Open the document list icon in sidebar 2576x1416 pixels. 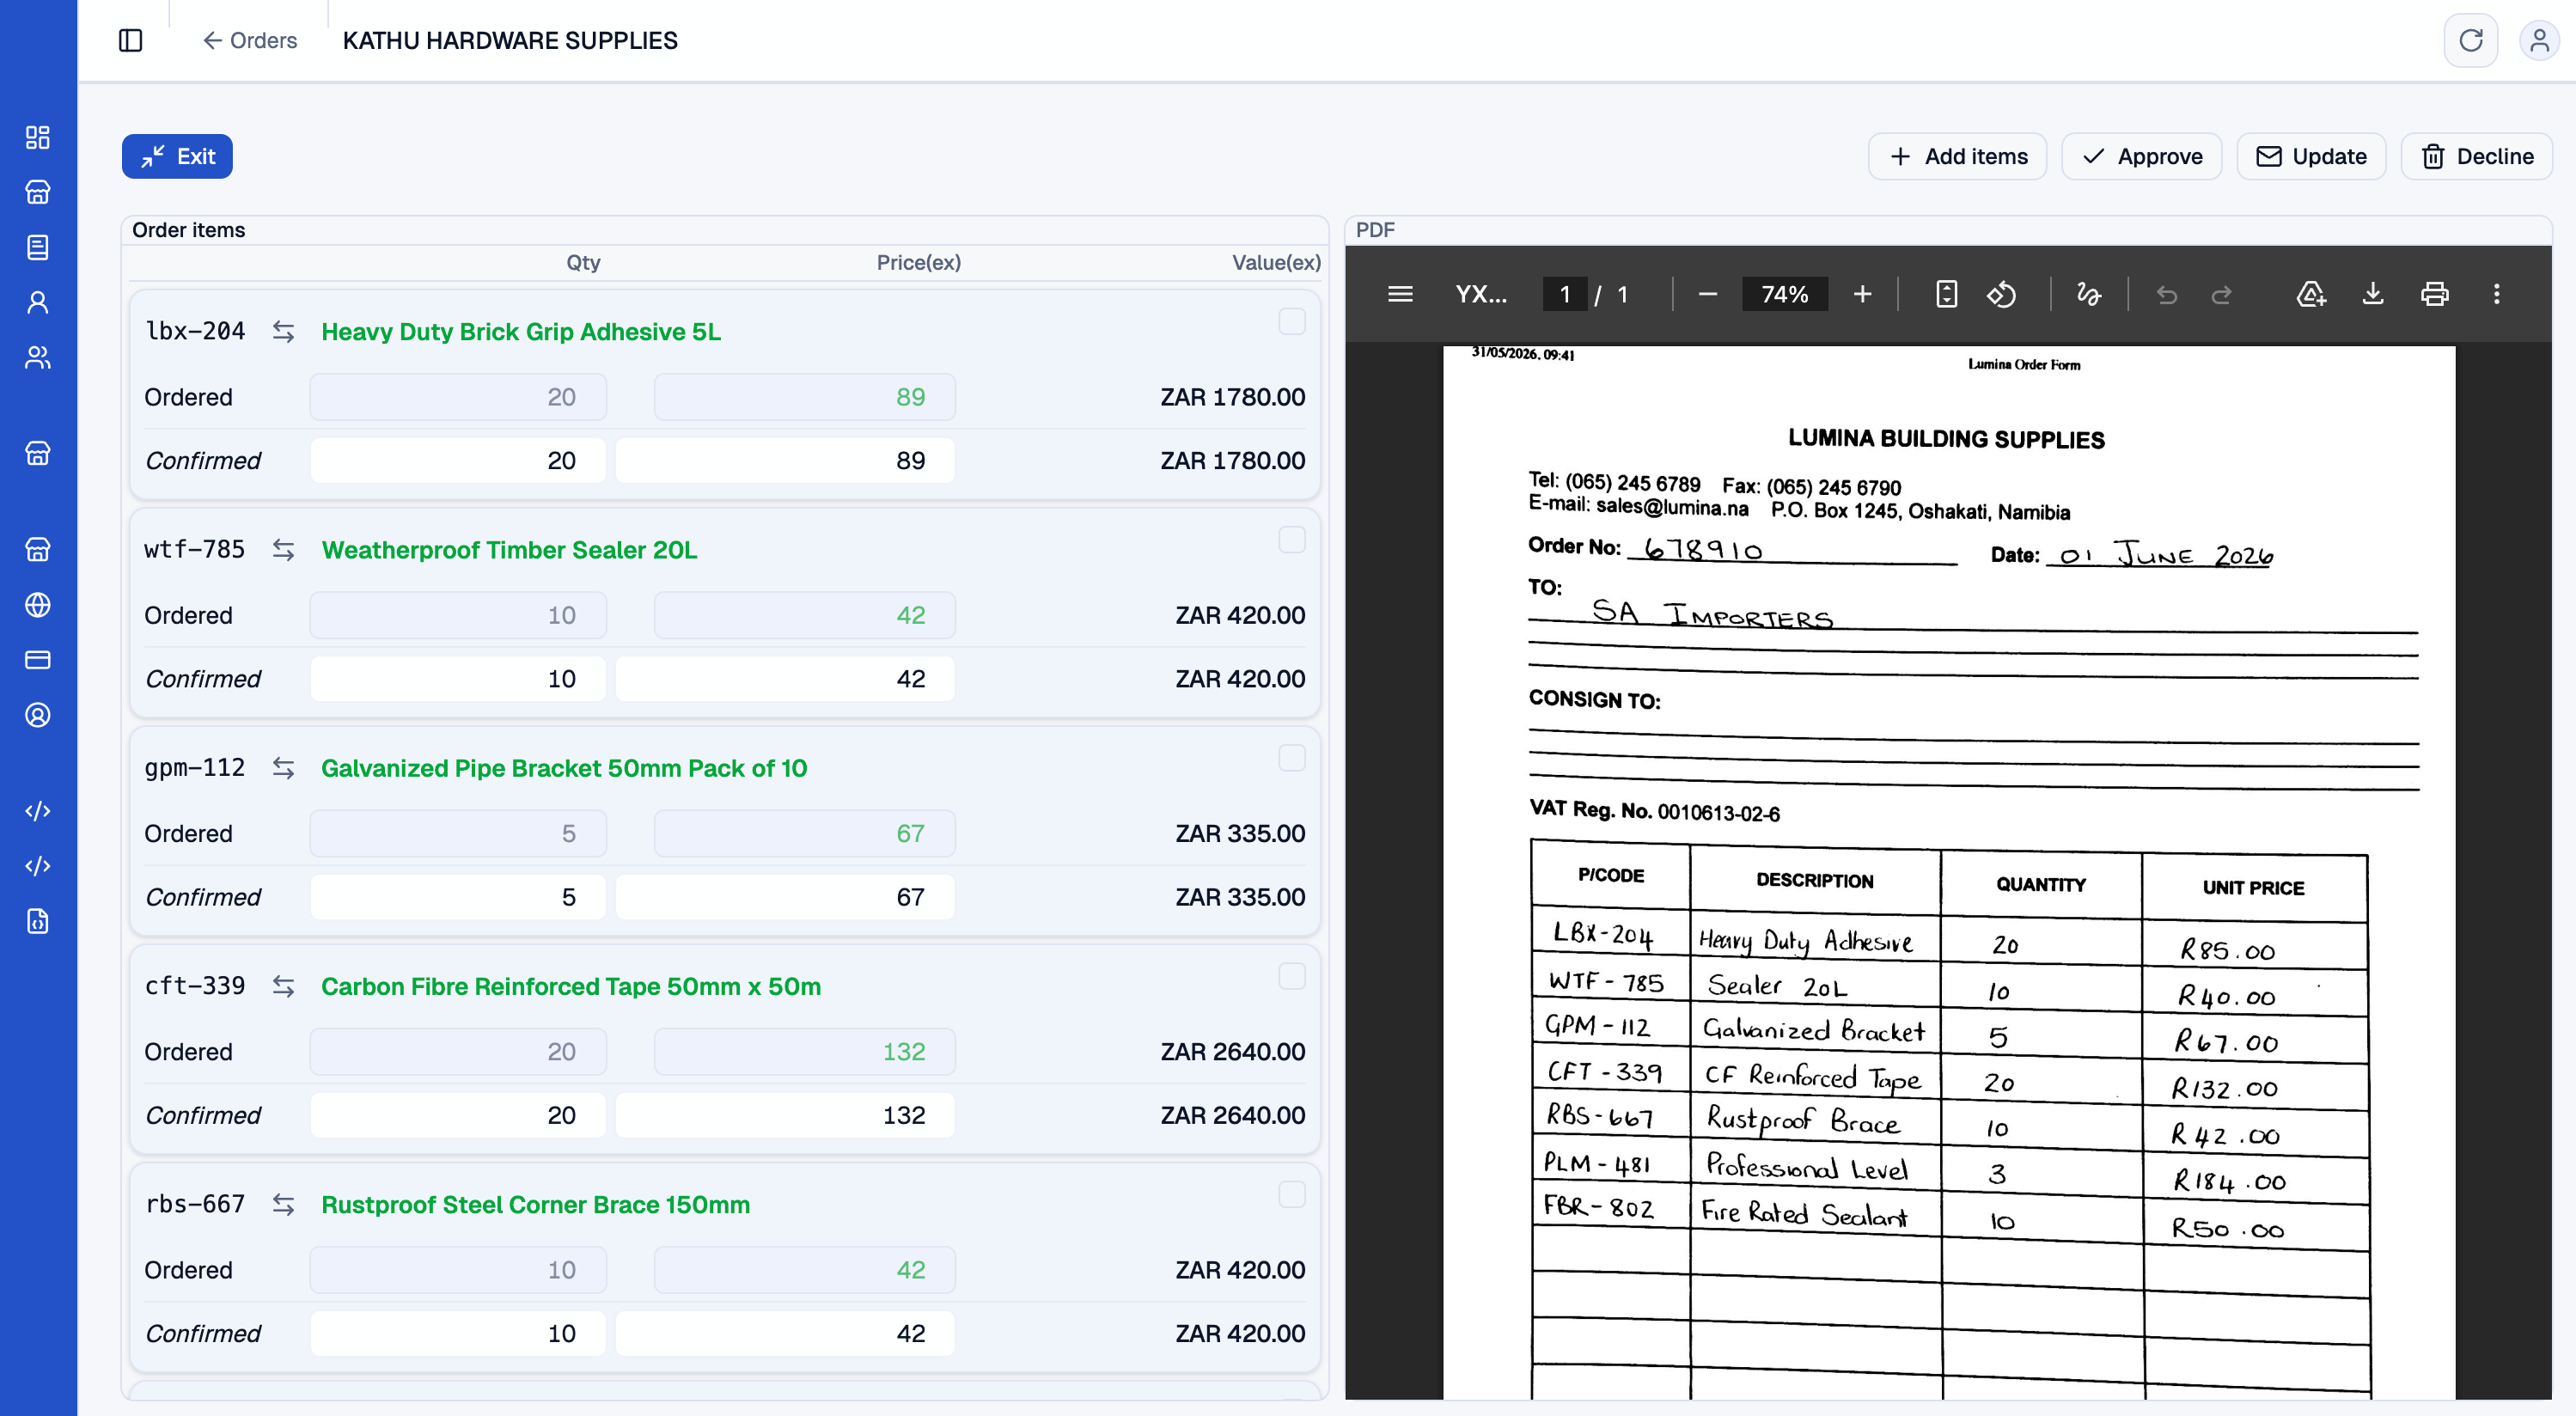pos(38,247)
